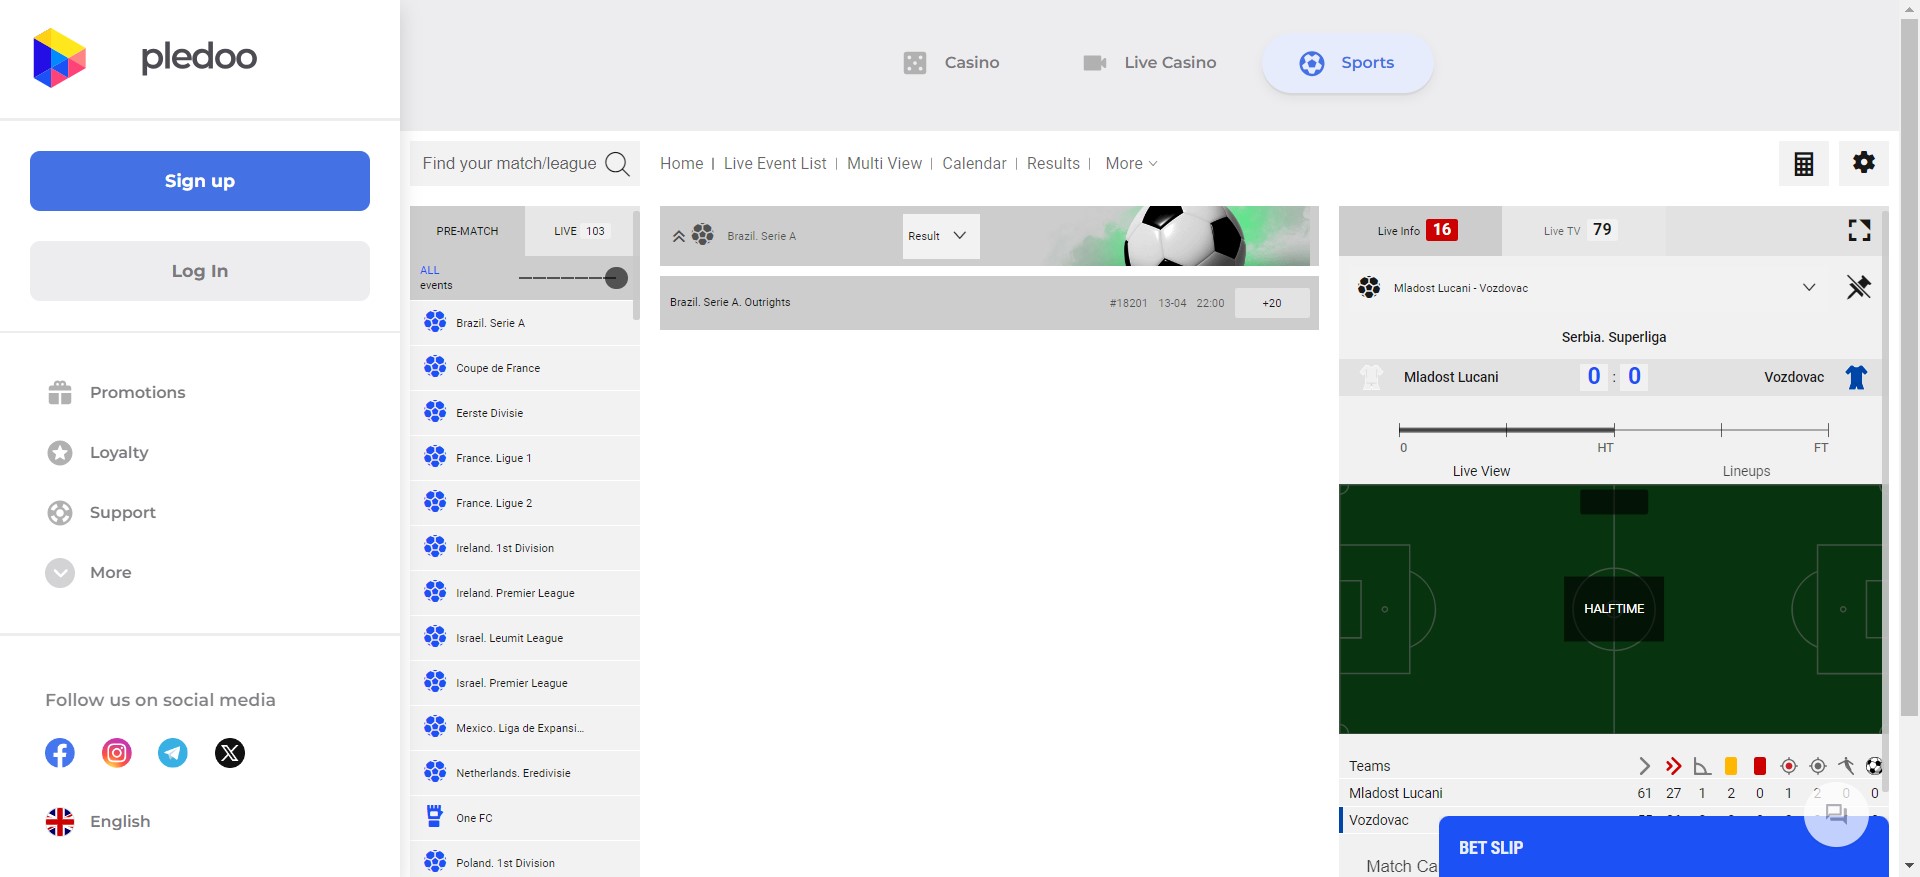Unpin the live match widget
1920x877 pixels.
pyautogui.click(x=1859, y=288)
